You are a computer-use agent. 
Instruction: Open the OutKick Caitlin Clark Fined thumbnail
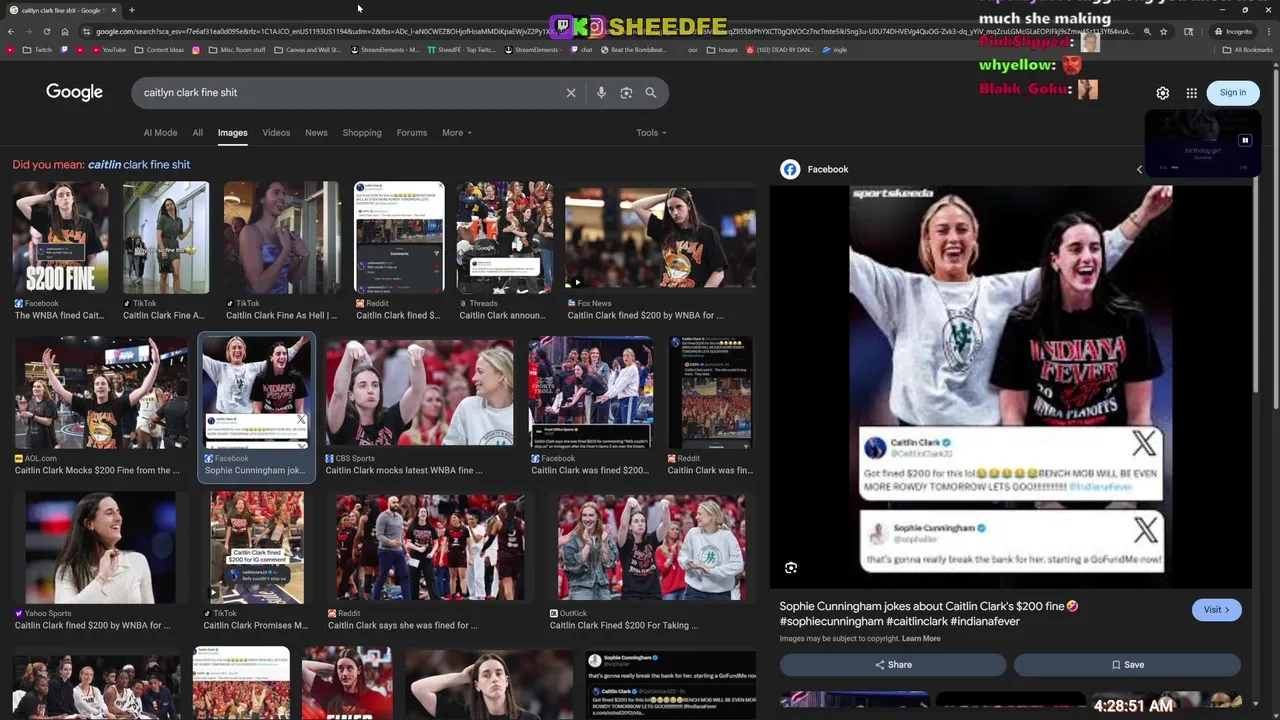pyautogui.click(x=651, y=548)
